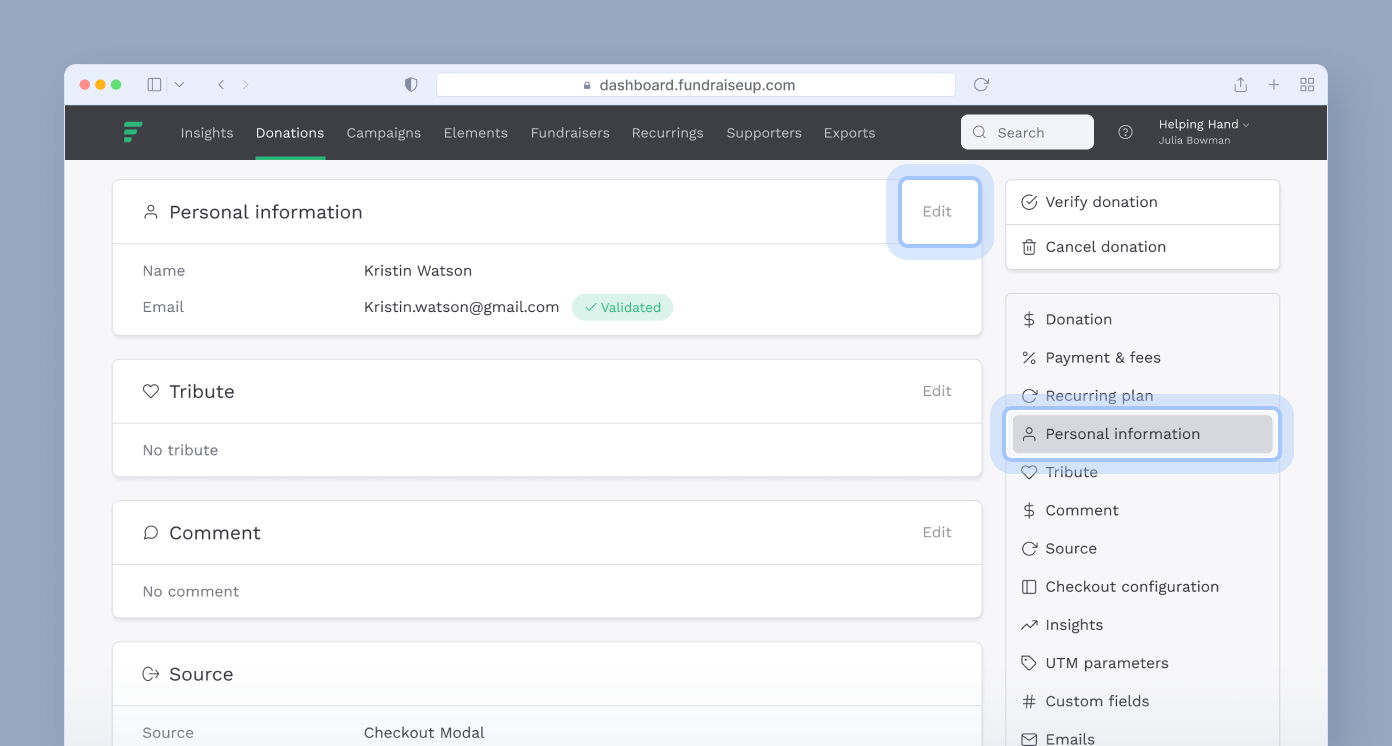Select the percent icon for Payment & fees
Viewport: 1392px width, 746px height.
(x=1029, y=357)
